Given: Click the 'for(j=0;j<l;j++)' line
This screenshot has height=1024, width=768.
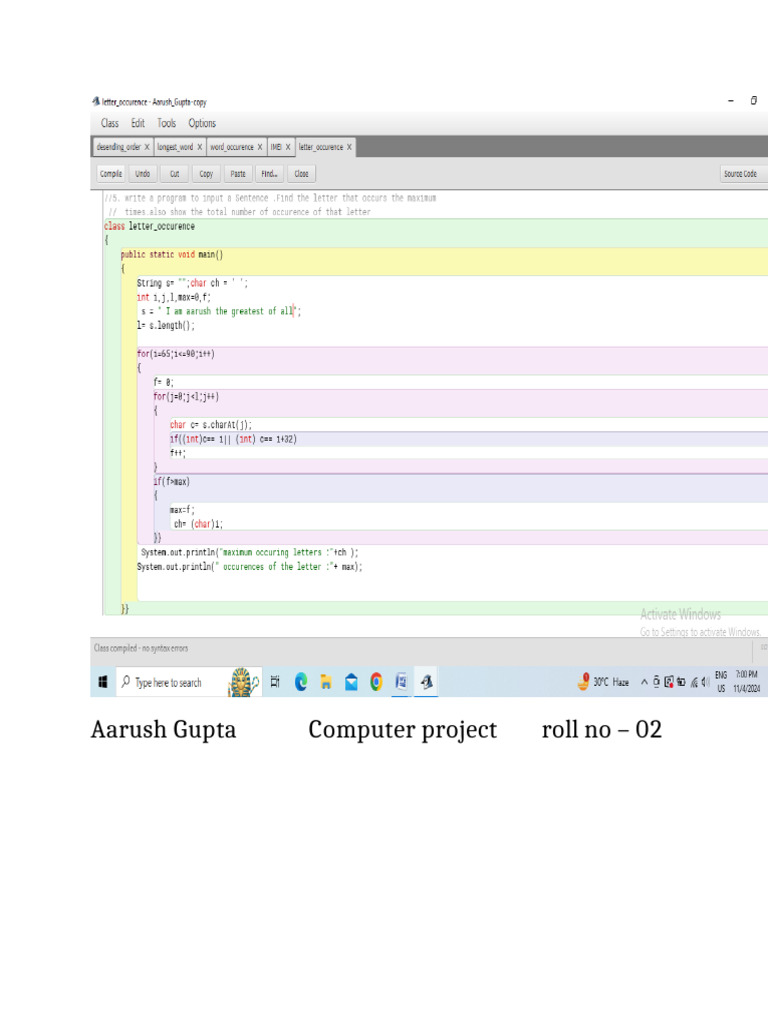Looking at the screenshot, I should click(186, 396).
